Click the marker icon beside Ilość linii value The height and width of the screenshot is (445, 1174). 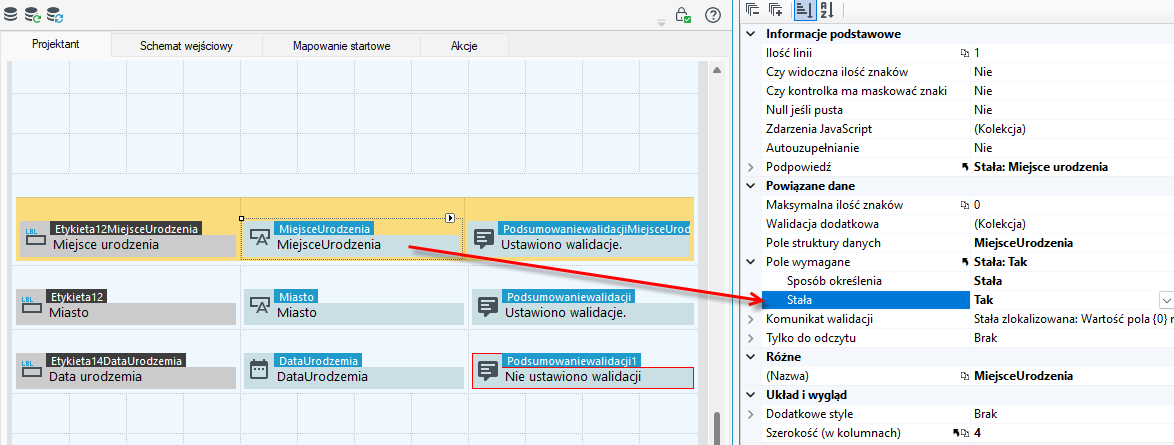click(x=964, y=53)
